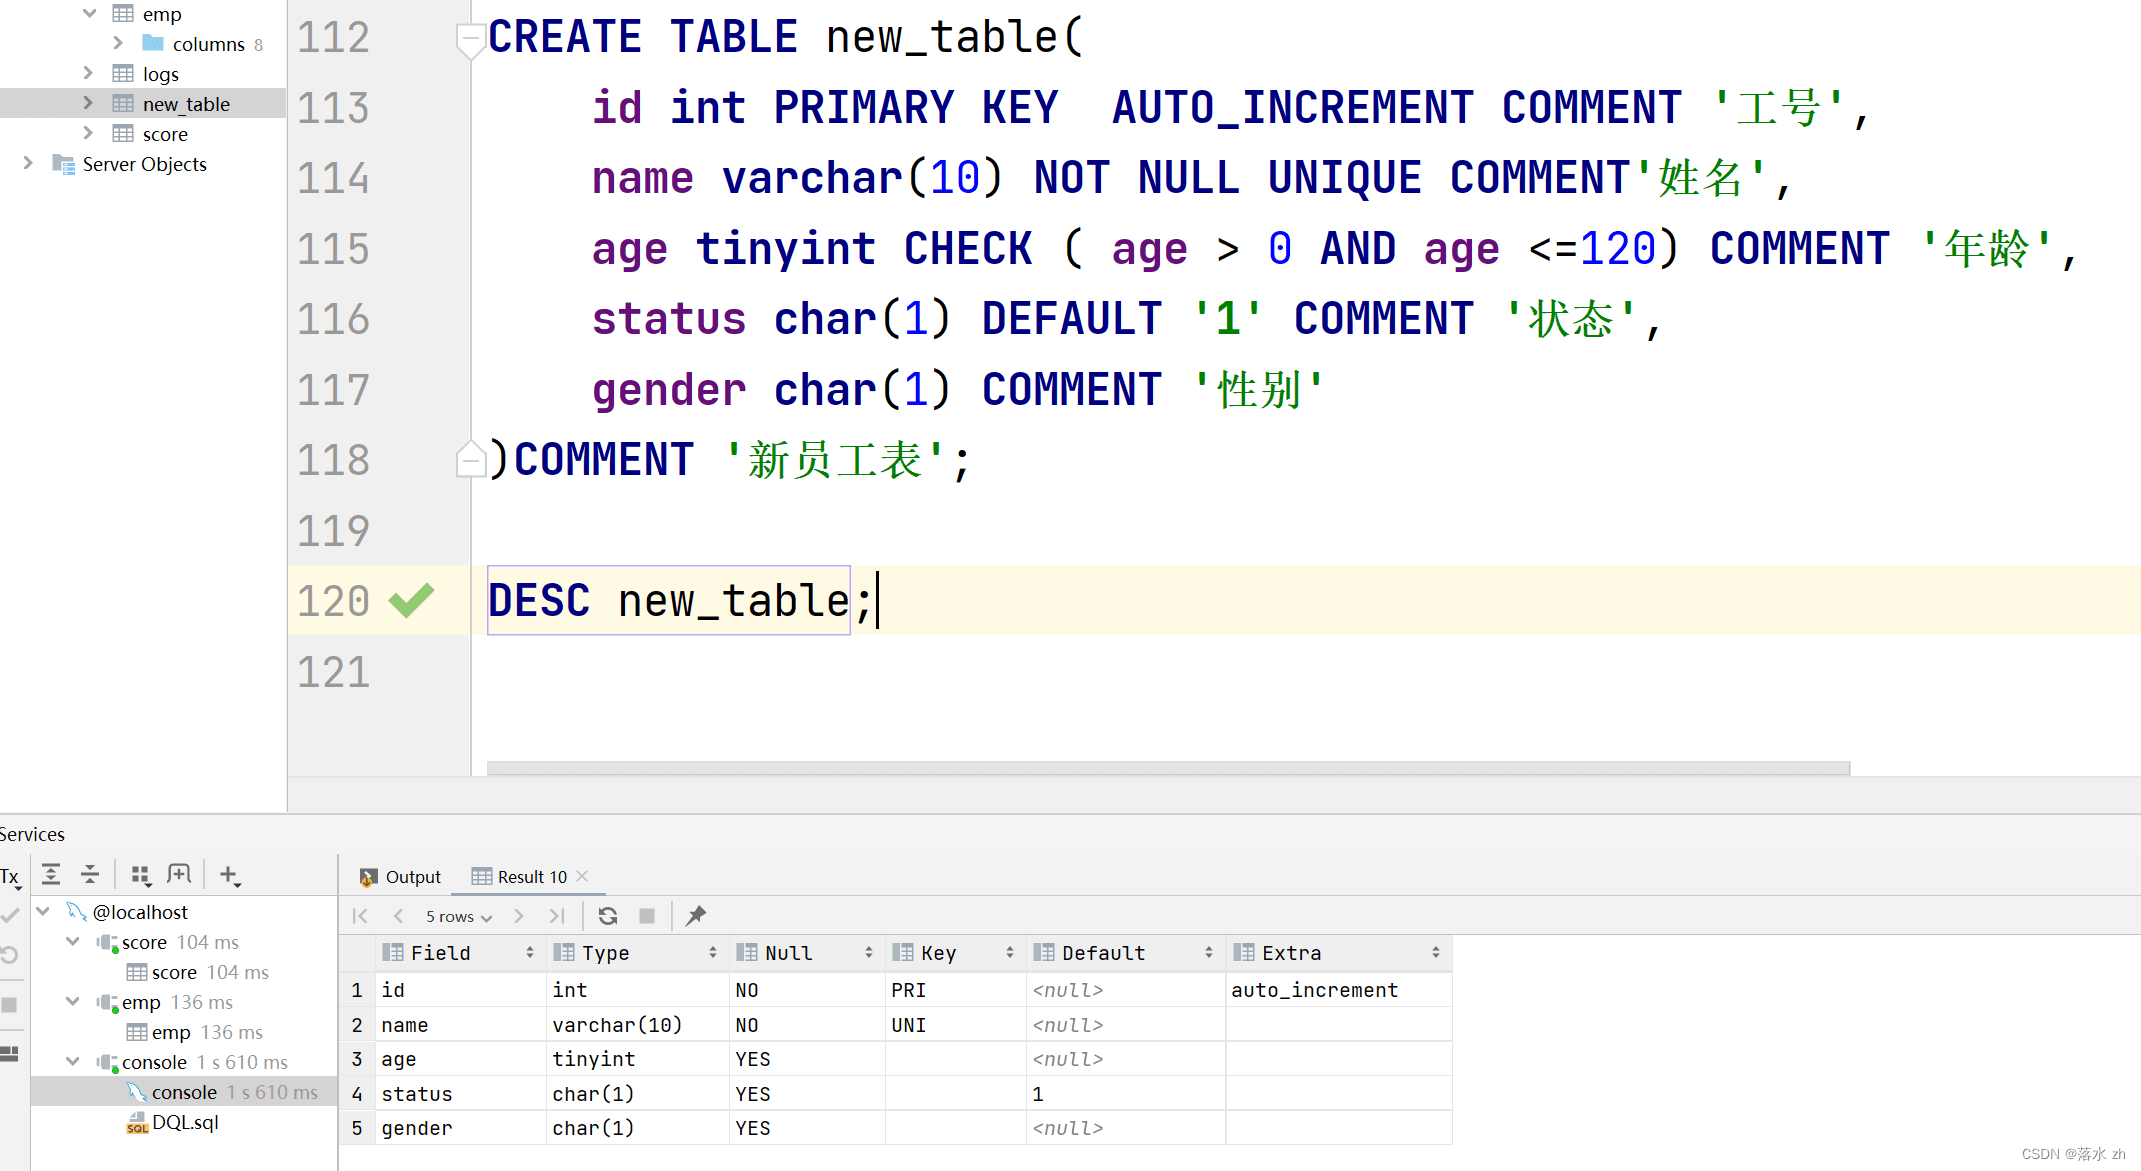Fold the CREATE TABLE block at line 112
Viewport: 2141px width, 1171px height.
(x=470, y=40)
